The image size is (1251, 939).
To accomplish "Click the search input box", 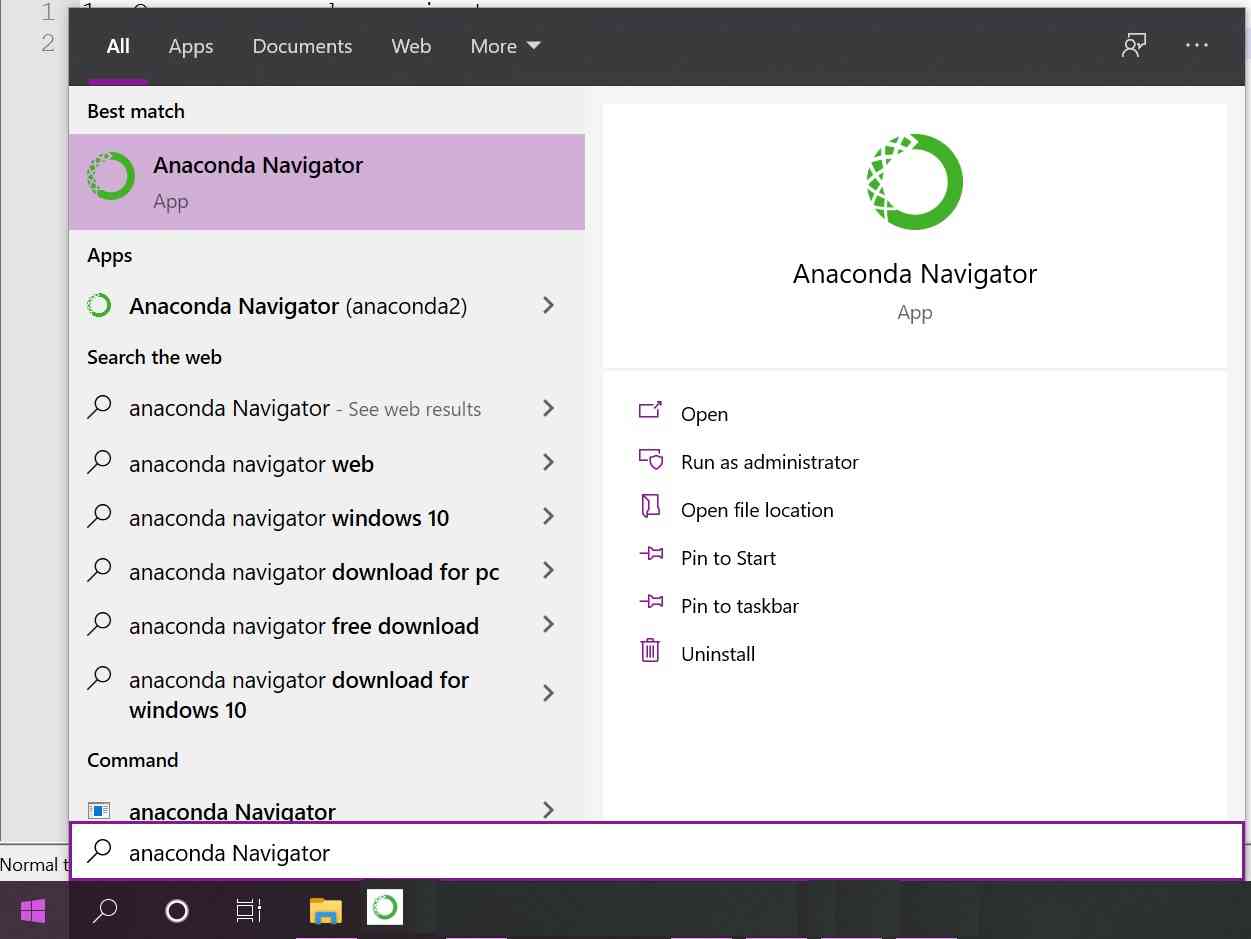I will point(656,852).
